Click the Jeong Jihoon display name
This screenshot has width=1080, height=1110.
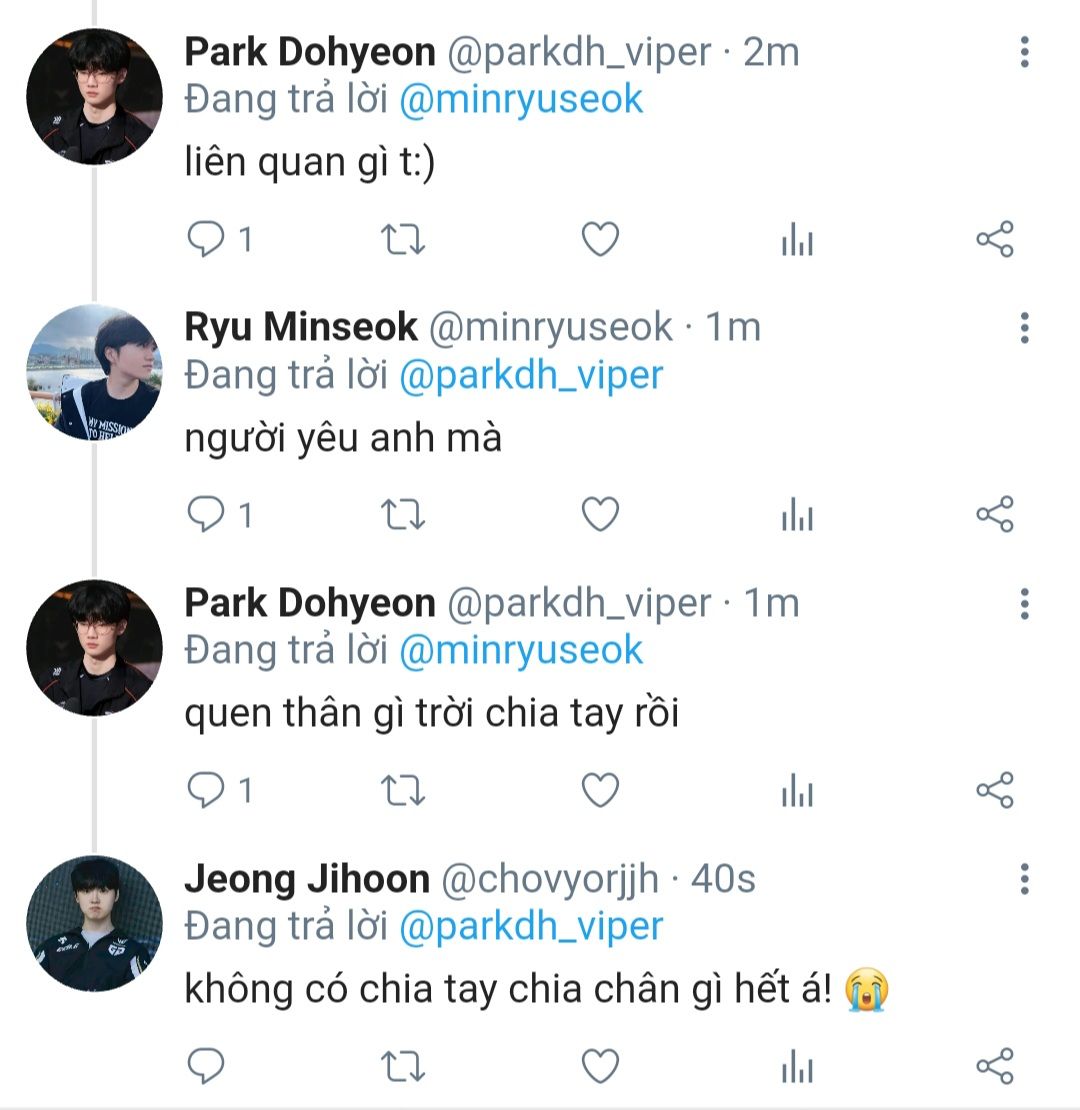[307, 880]
